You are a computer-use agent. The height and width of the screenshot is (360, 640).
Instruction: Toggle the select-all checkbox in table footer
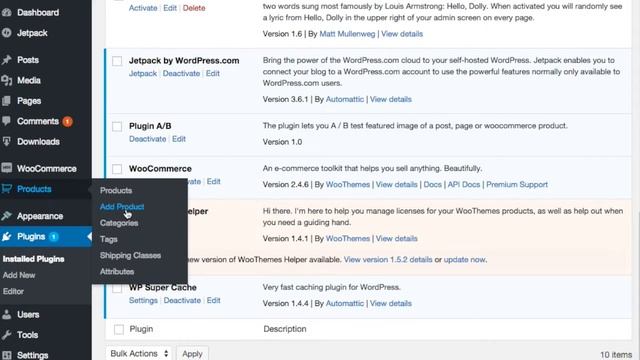point(119,329)
